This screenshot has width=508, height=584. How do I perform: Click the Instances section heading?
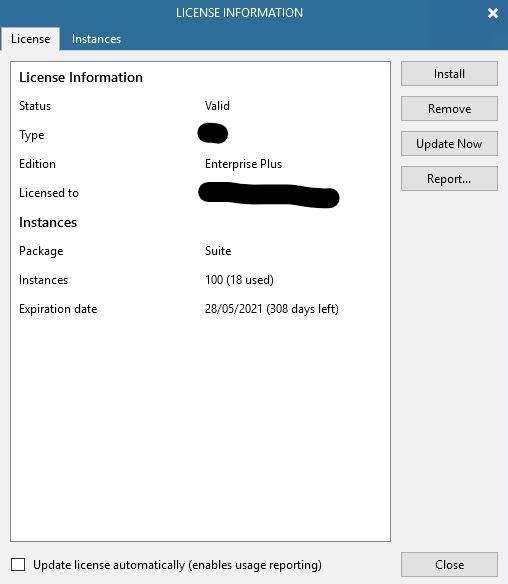tap(48, 222)
